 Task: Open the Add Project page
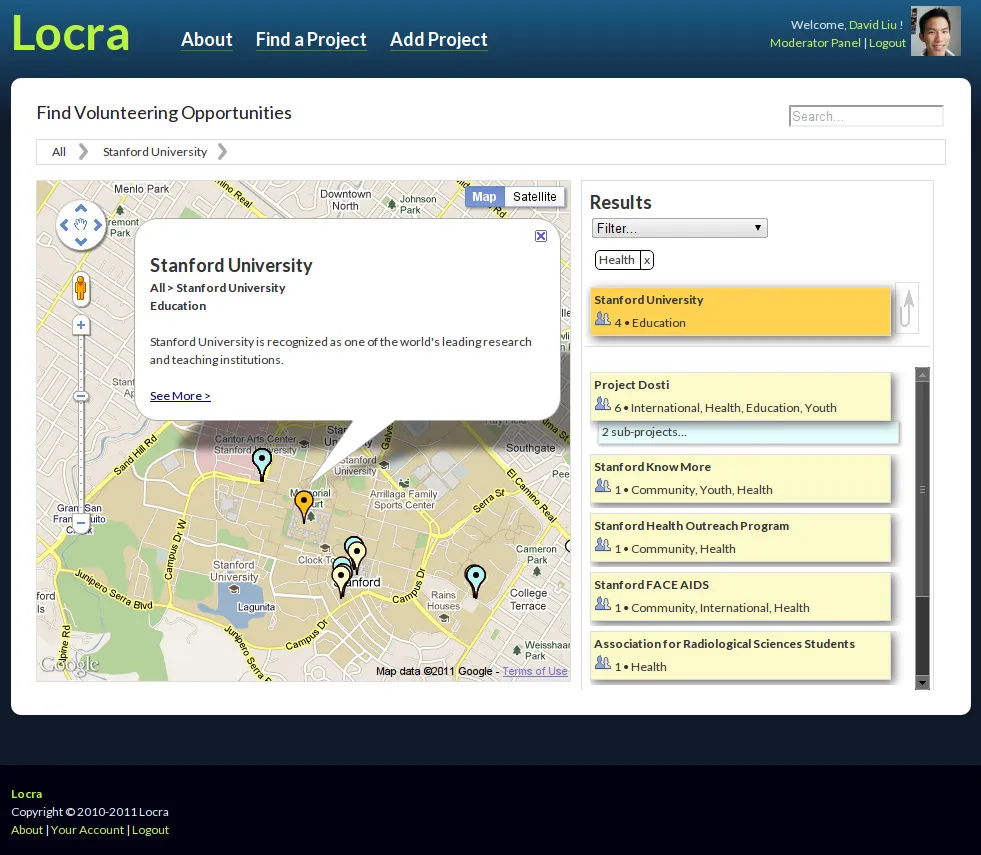438,40
